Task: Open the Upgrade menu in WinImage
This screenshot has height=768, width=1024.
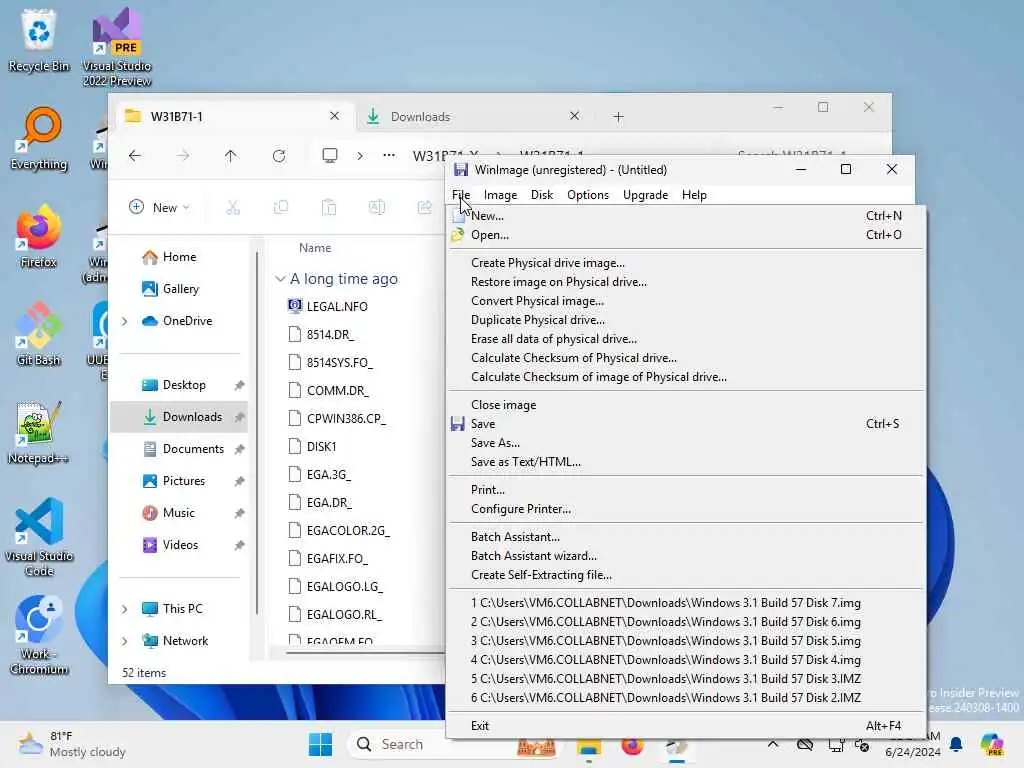Action: 645,195
